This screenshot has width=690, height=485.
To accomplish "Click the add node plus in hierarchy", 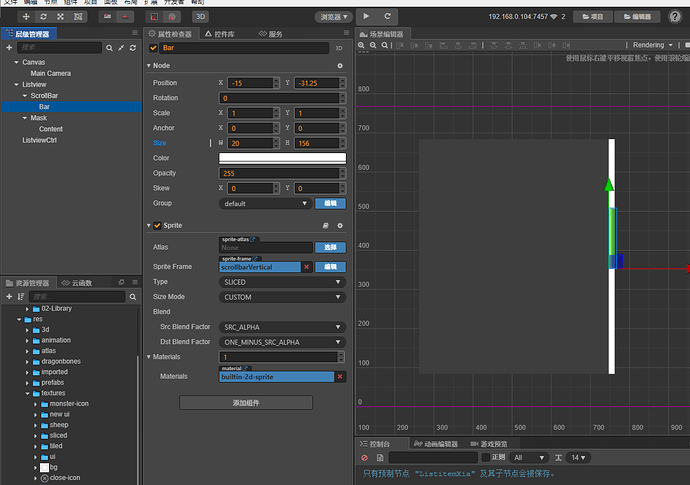I will pyautogui.click(x=9, y=47).
